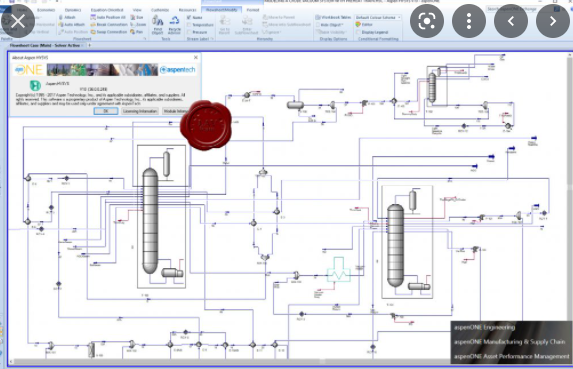Select the Pan tool in the ribbon
This screenshot has width=573, height=369.
pyautogui.click(x=137, y=32)
